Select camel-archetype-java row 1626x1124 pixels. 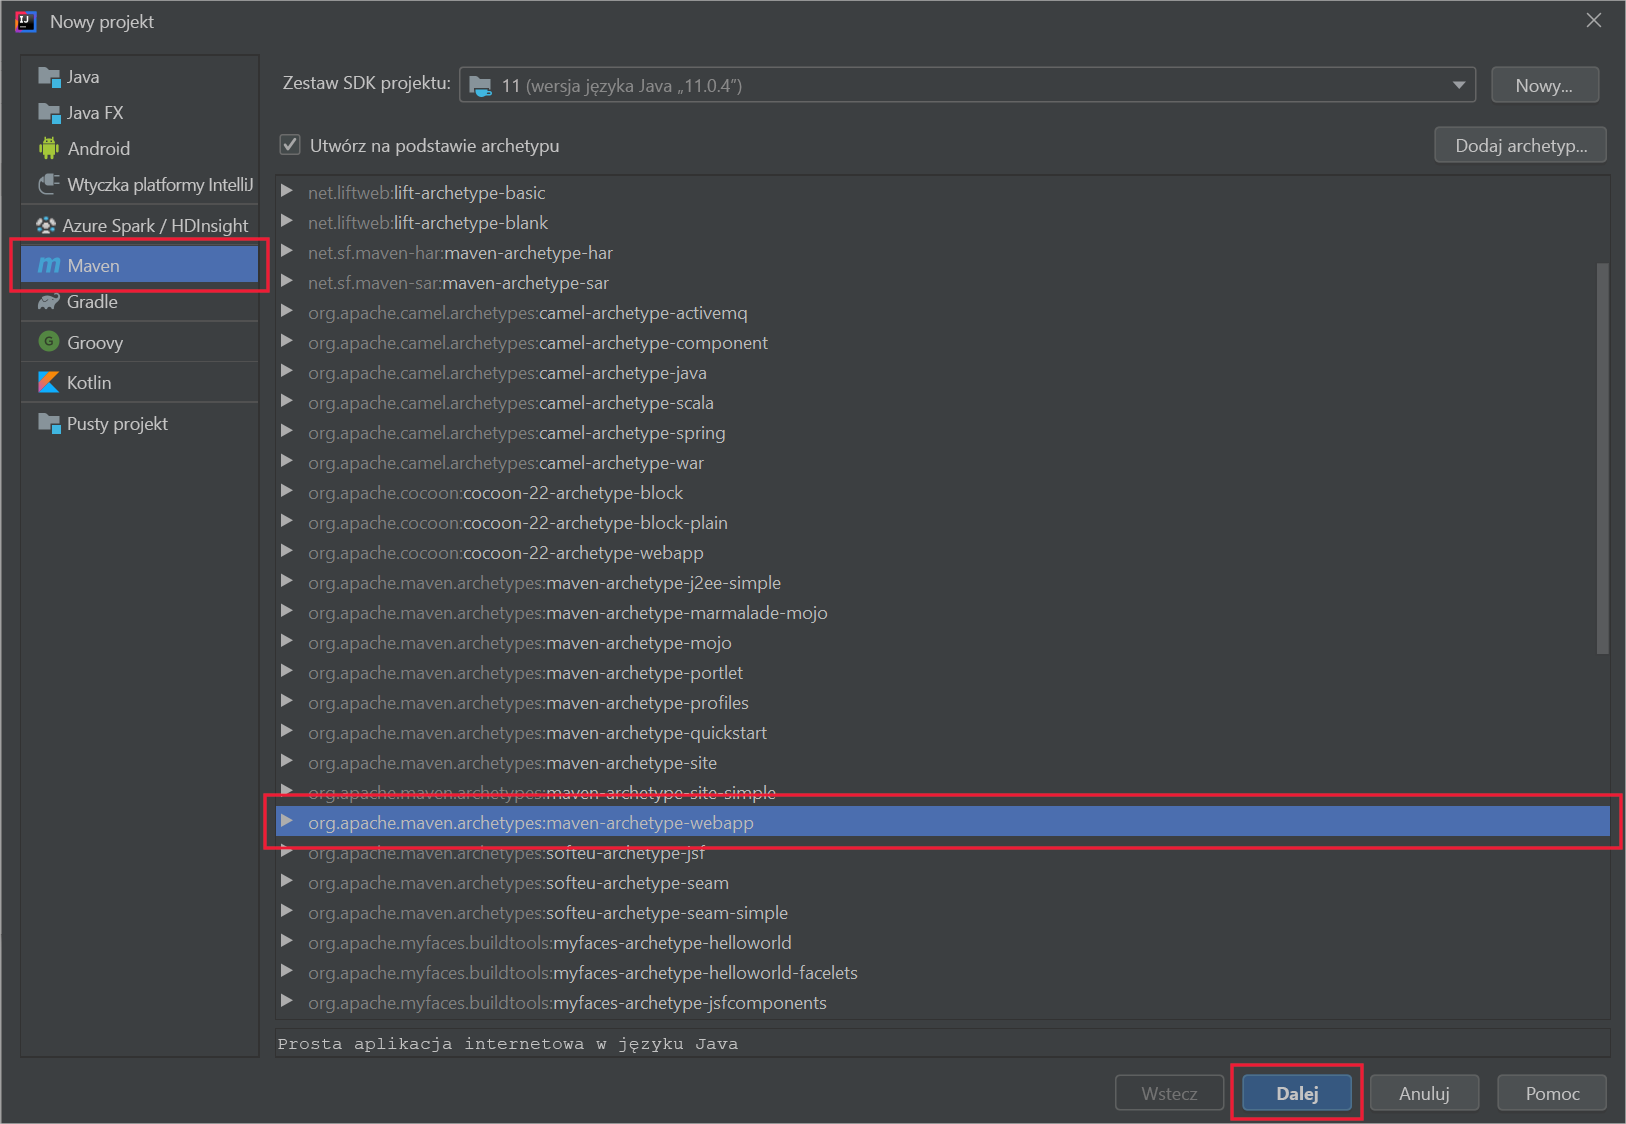(942, 373)
